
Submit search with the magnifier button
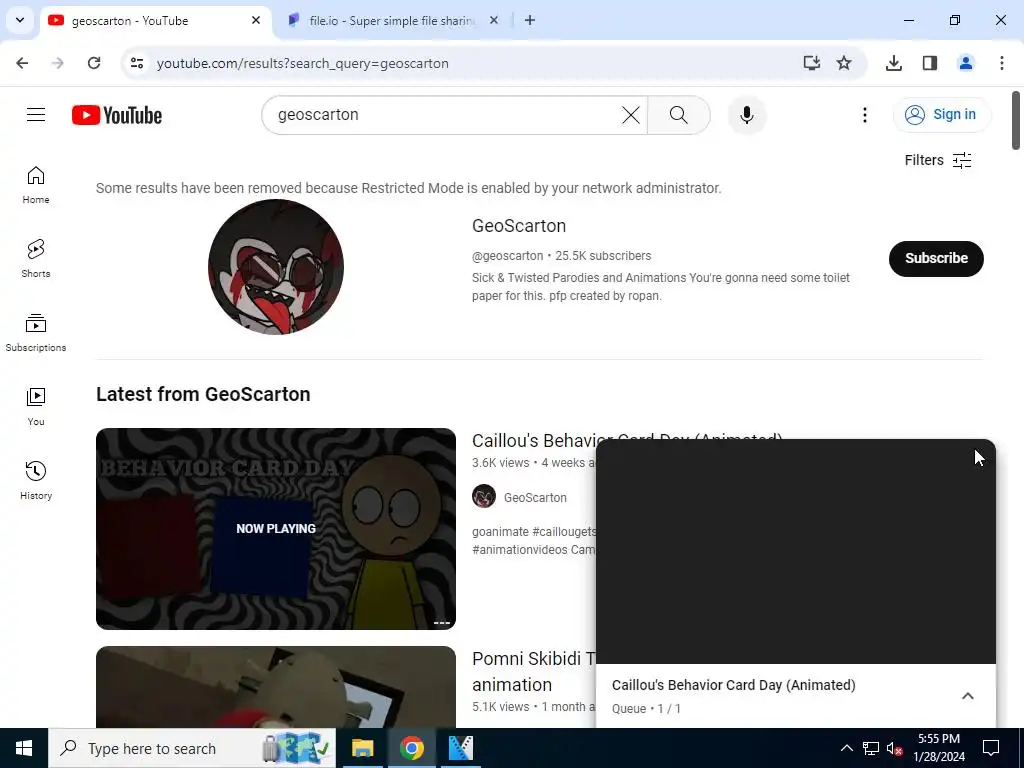point(679,115)
